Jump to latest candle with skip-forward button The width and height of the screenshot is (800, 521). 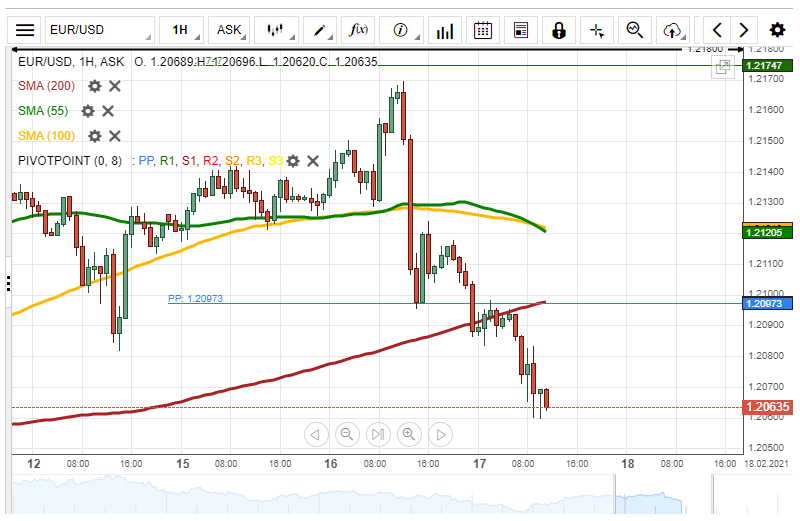point(377,434)
